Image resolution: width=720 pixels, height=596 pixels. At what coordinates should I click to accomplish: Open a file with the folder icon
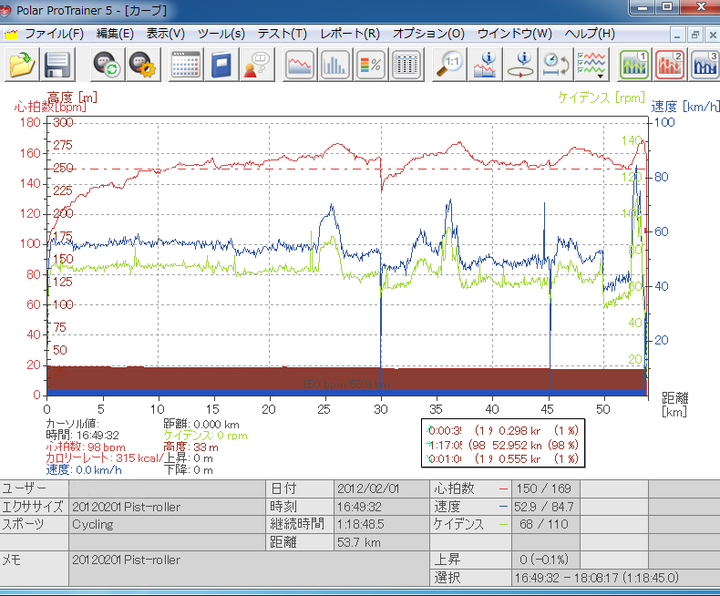point(20,66)
